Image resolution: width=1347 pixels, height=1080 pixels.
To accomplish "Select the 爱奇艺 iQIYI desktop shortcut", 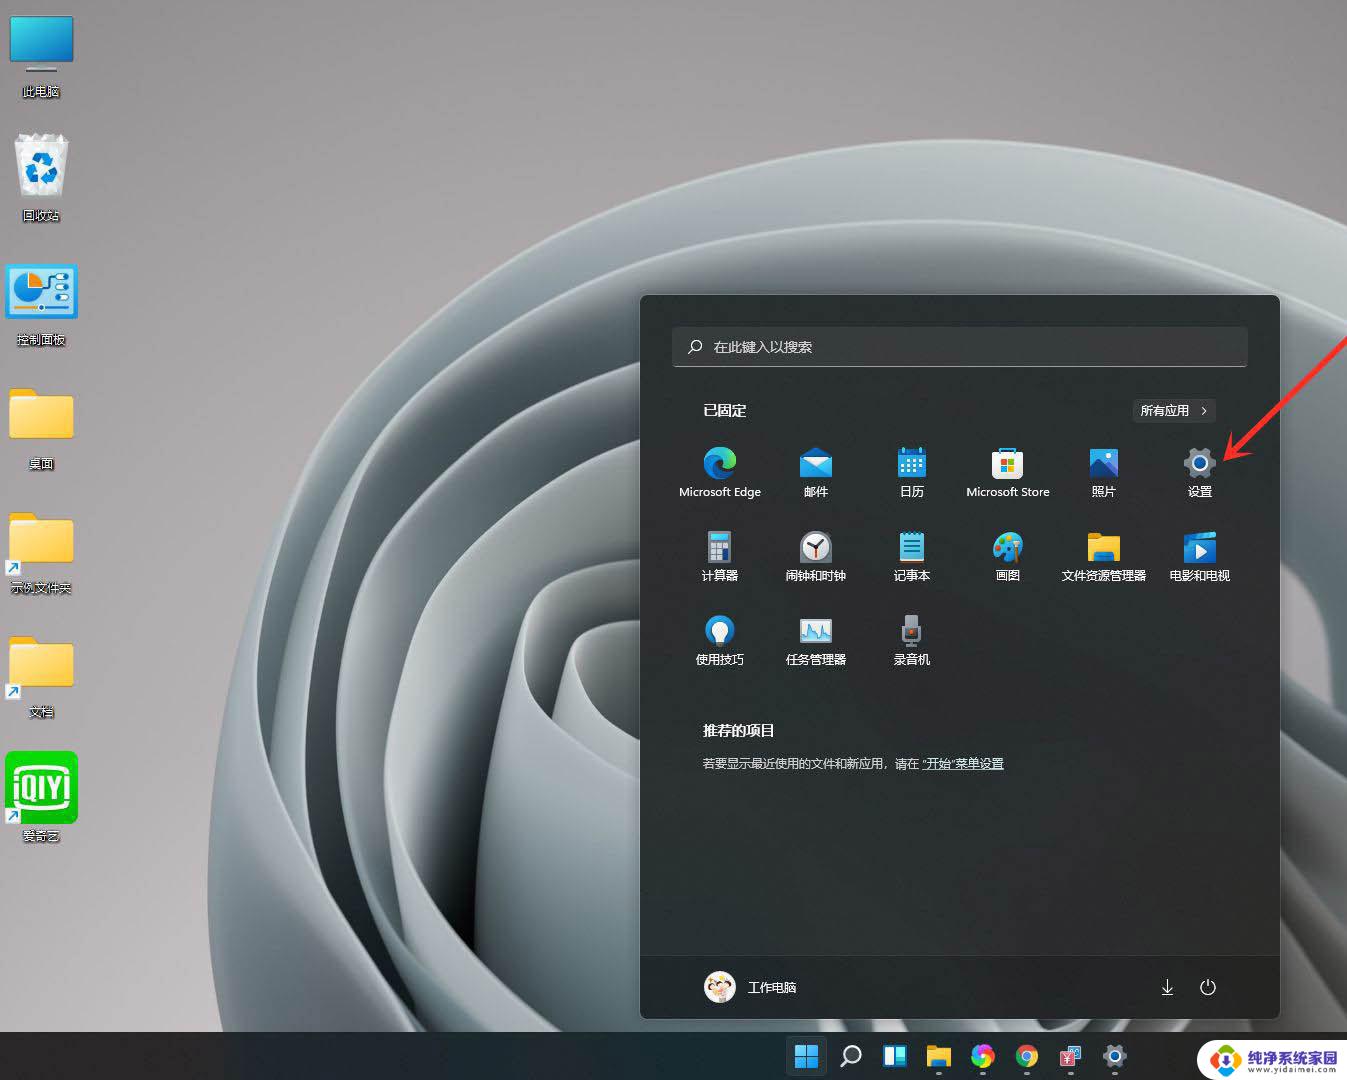I will click(x=41, y=797).
